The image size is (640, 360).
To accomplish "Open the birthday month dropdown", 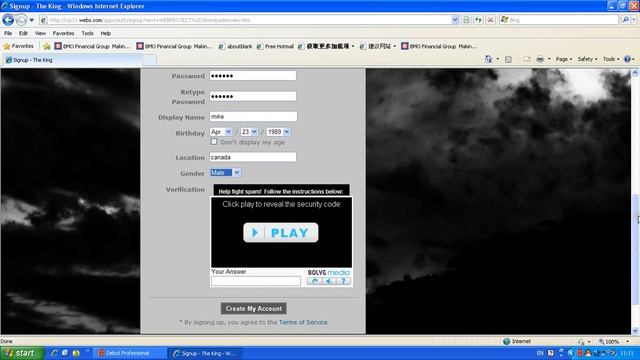I will click(x=221, y=132).
